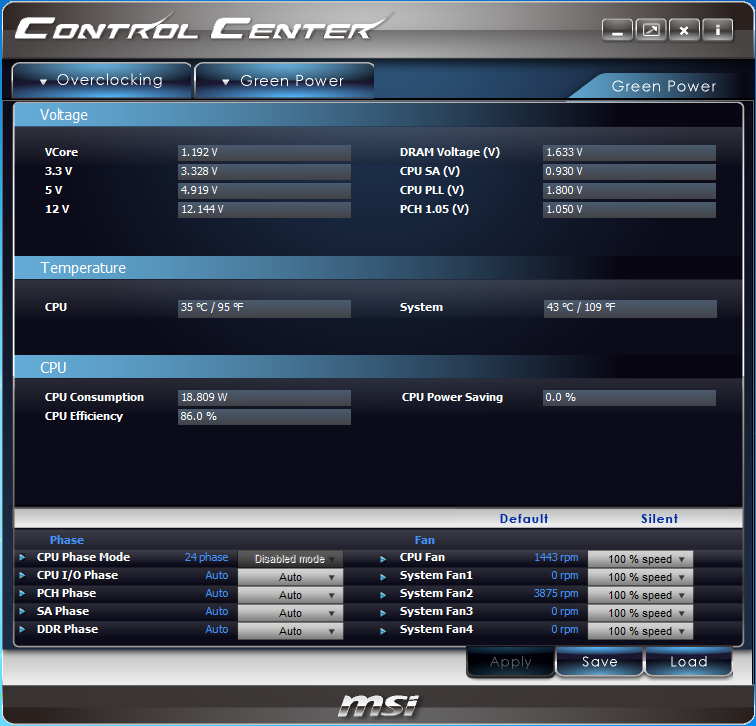Click the System temperature 43 °C field
This screenshot has width=756, height=726.
(x=630, y=309)
